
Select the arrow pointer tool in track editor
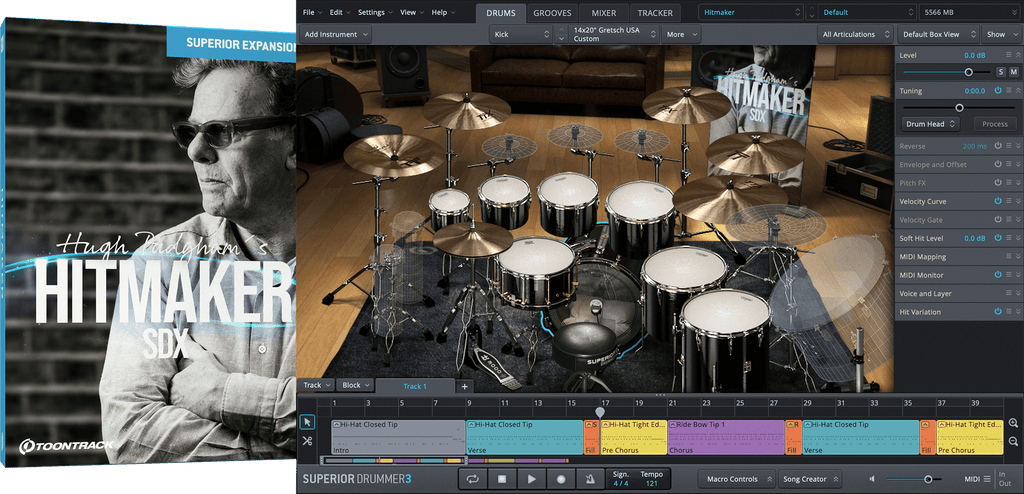point(307,423)
